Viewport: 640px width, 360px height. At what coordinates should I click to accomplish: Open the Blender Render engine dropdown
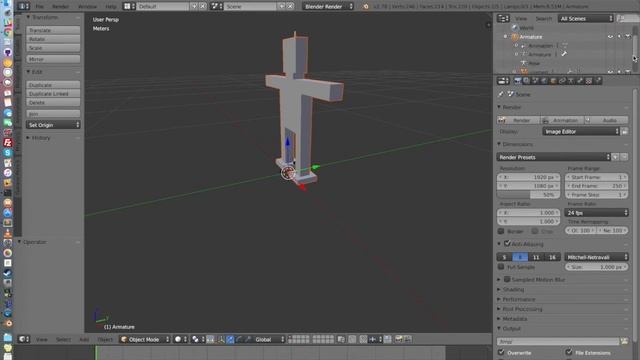point(328,6)
